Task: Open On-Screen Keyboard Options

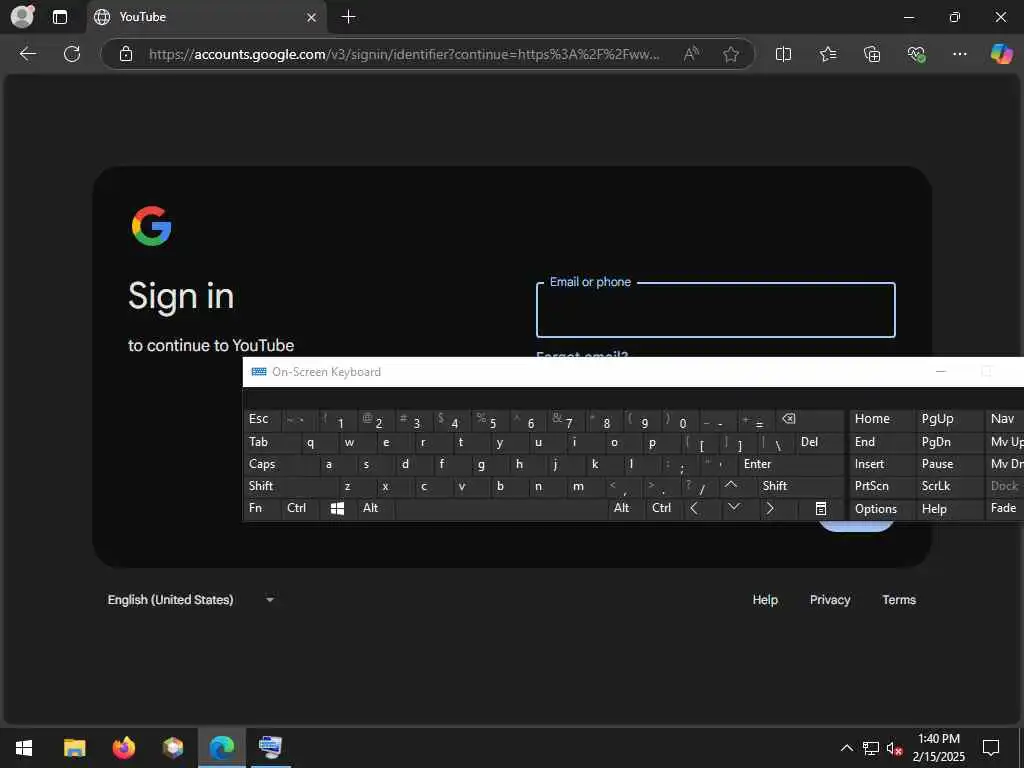Action: point(881,509)
